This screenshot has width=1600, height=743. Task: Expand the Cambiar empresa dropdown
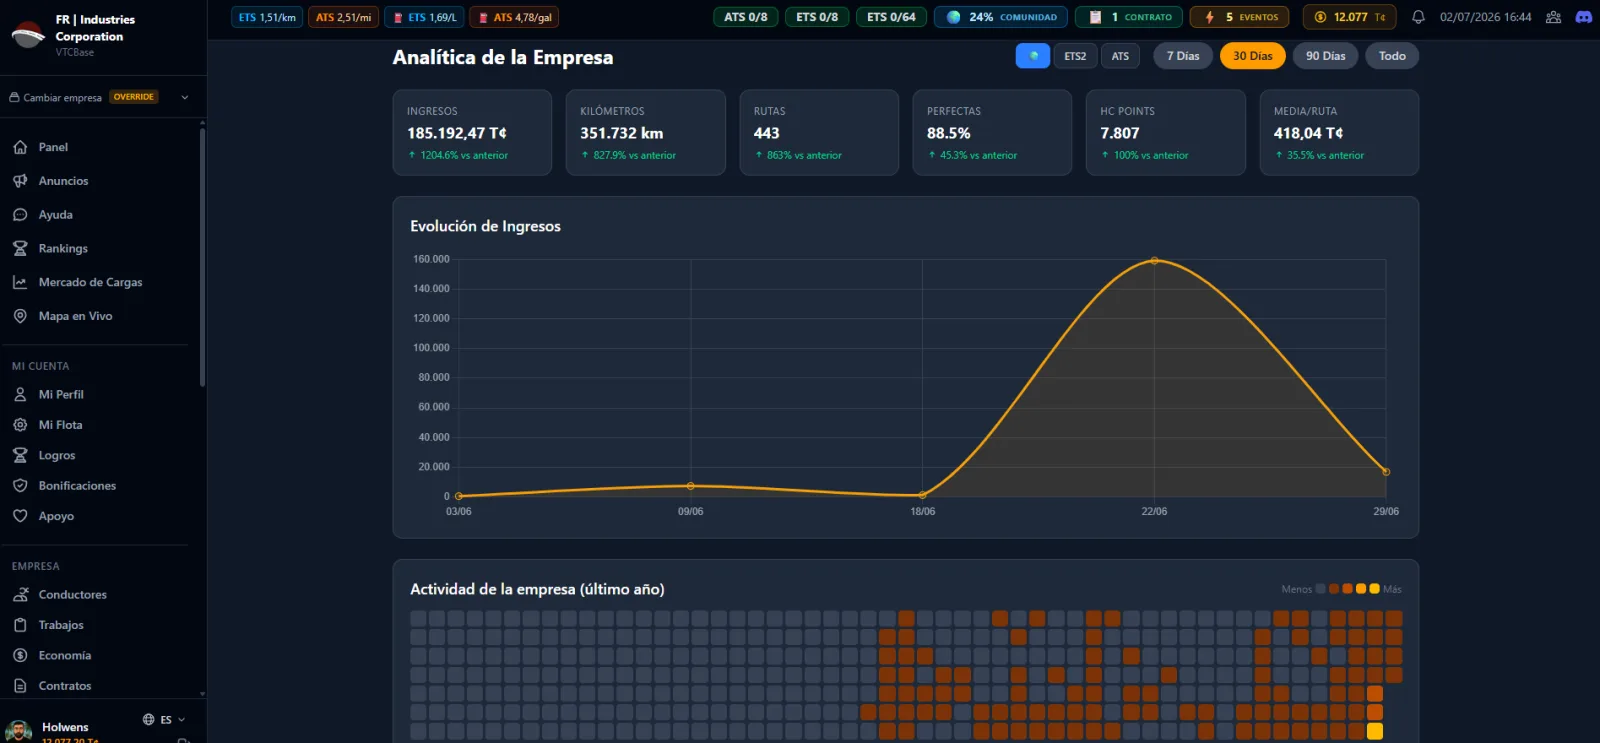(x=185, y=97)
